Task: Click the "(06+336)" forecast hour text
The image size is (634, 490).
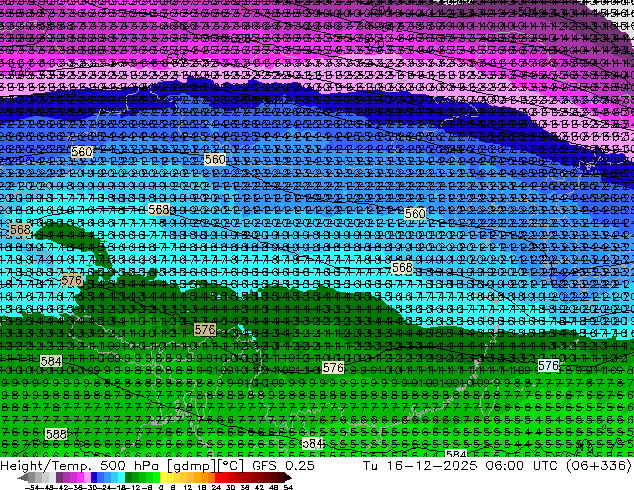Action: 600,465
